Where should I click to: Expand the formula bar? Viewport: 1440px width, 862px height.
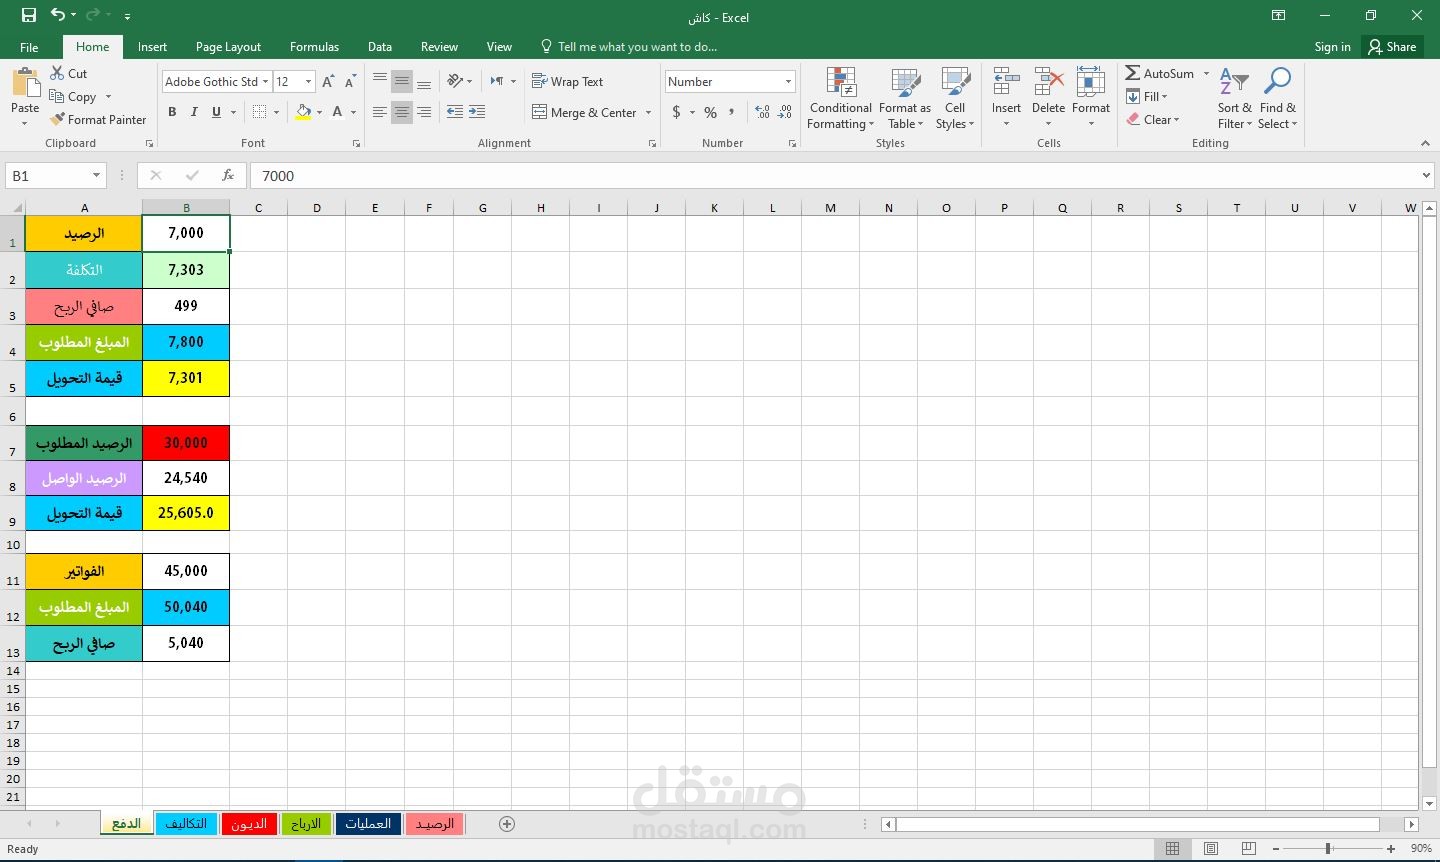pyautogui.click(x=1426, y=175)
